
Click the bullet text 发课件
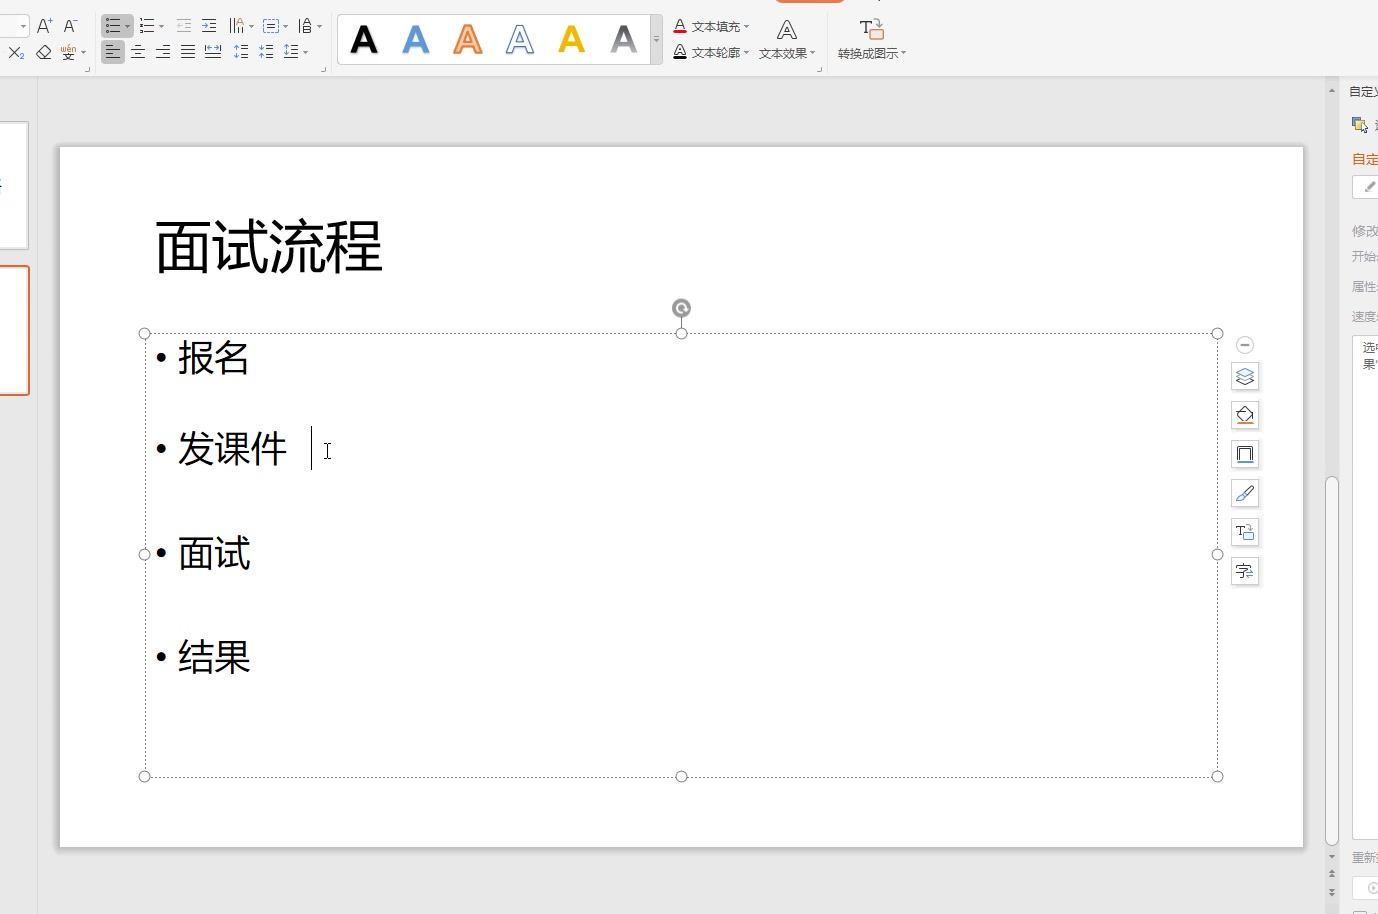coord(233,448)
